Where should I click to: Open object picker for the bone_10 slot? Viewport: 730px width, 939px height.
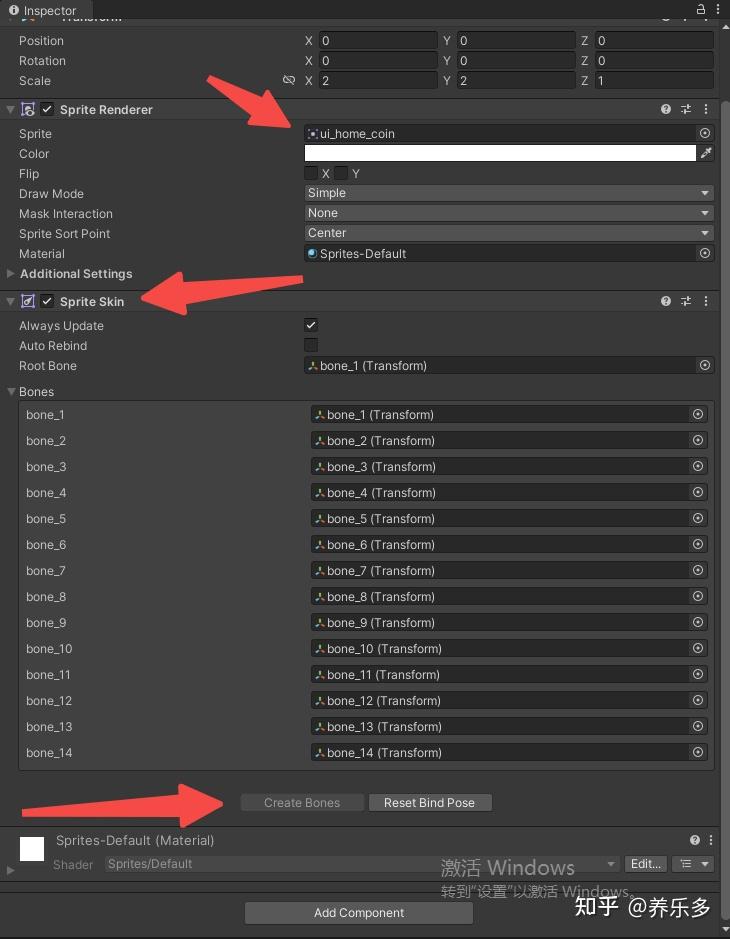698,648
